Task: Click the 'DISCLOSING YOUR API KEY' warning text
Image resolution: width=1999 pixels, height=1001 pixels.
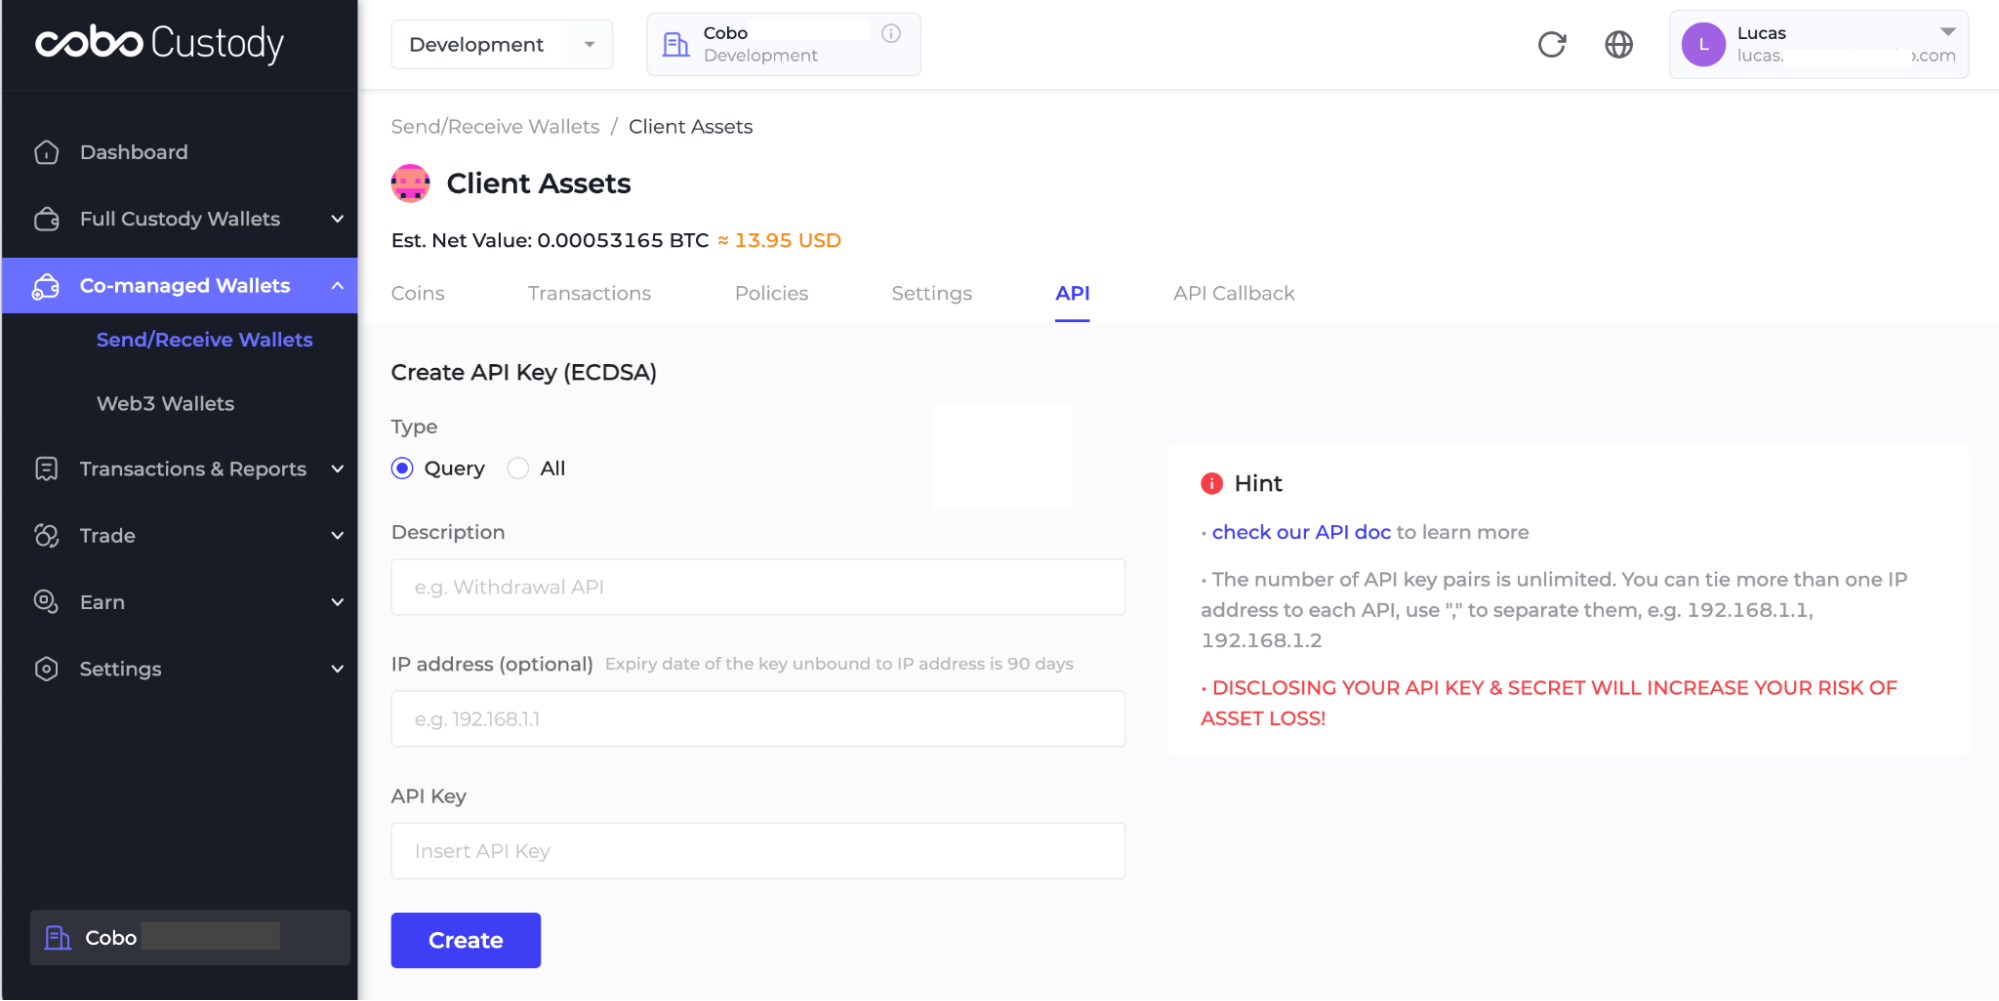Action: [x=1549, y=703]
